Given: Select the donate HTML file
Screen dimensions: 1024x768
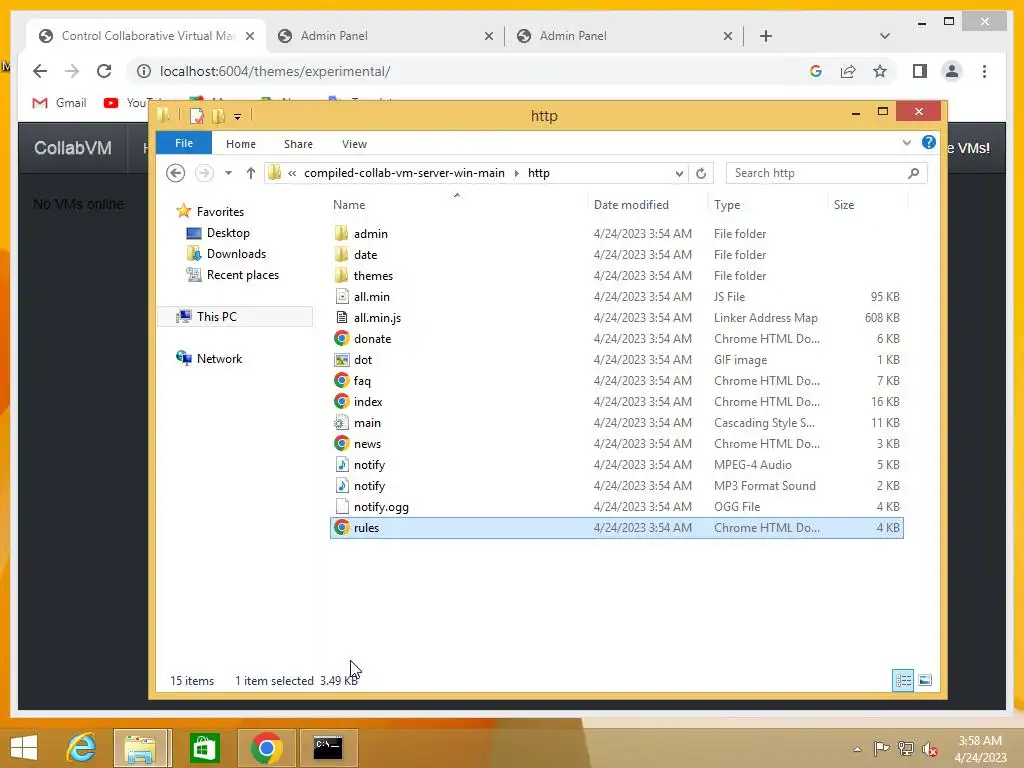Looking at the screenshot, I should (372, 338).
